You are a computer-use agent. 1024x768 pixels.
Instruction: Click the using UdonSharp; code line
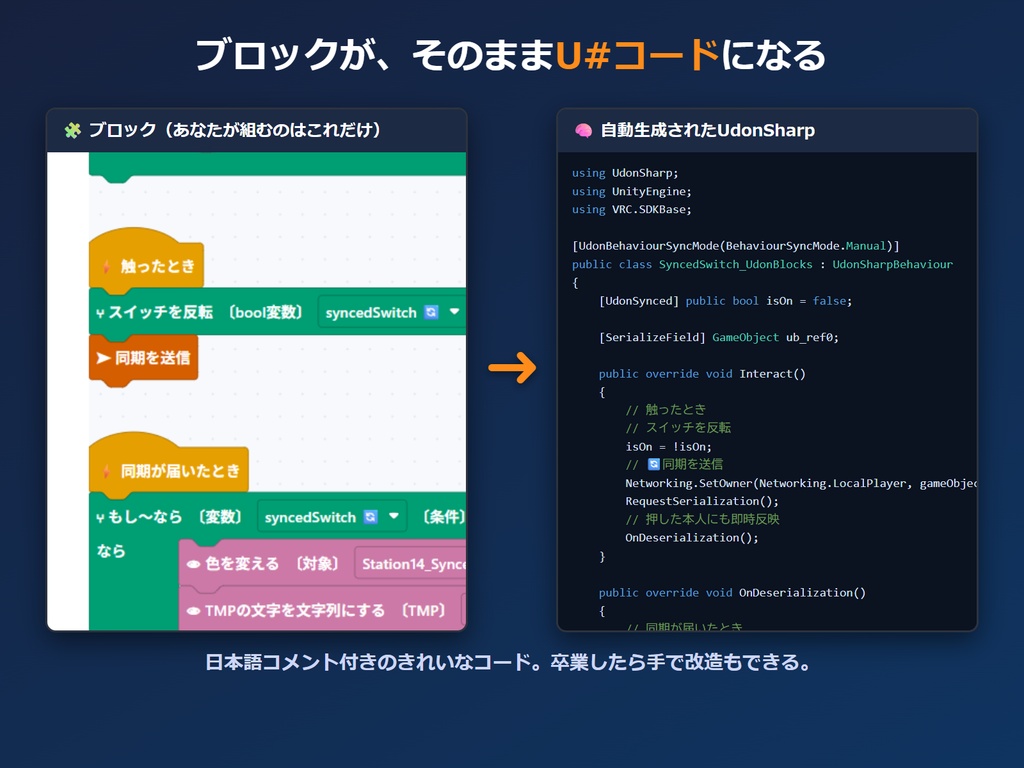[x=625, y=173]
